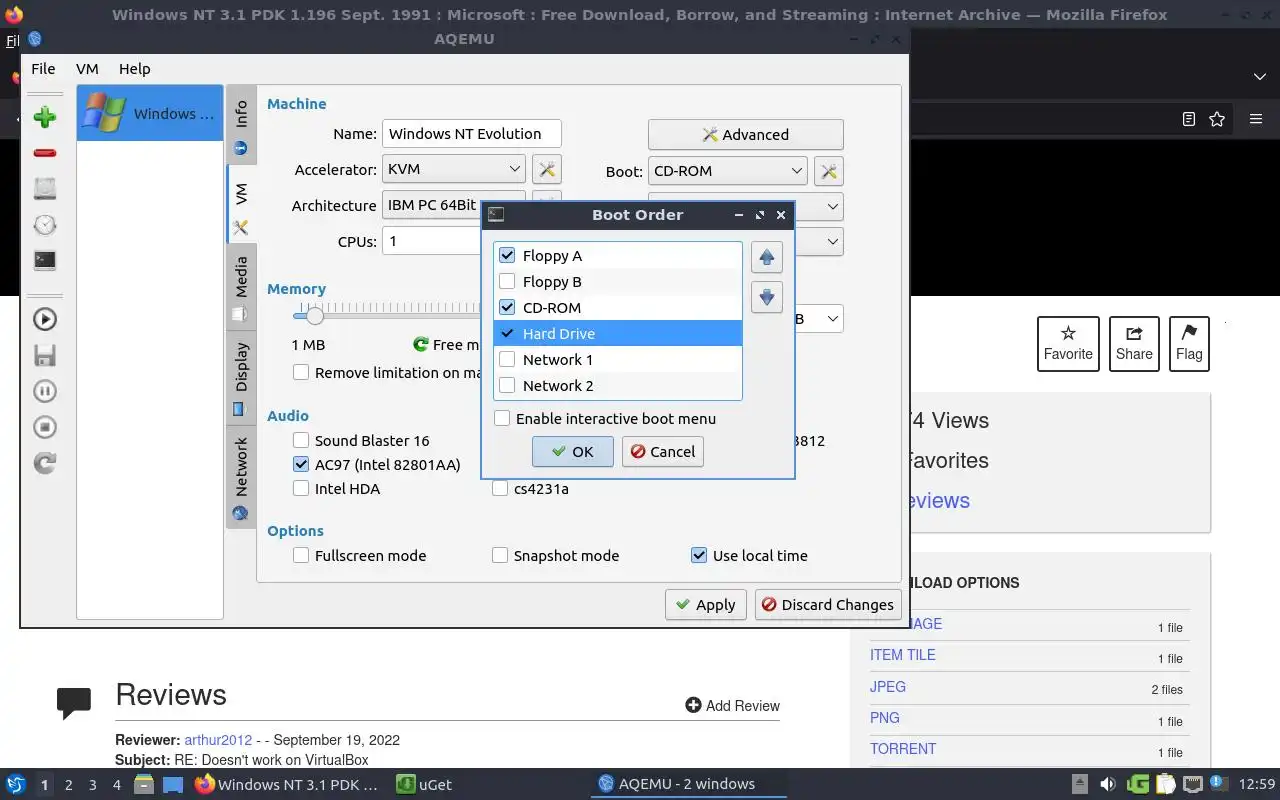1280x800 pixels.
Task: Switch to the Media side tab
Action: [241, 288]
